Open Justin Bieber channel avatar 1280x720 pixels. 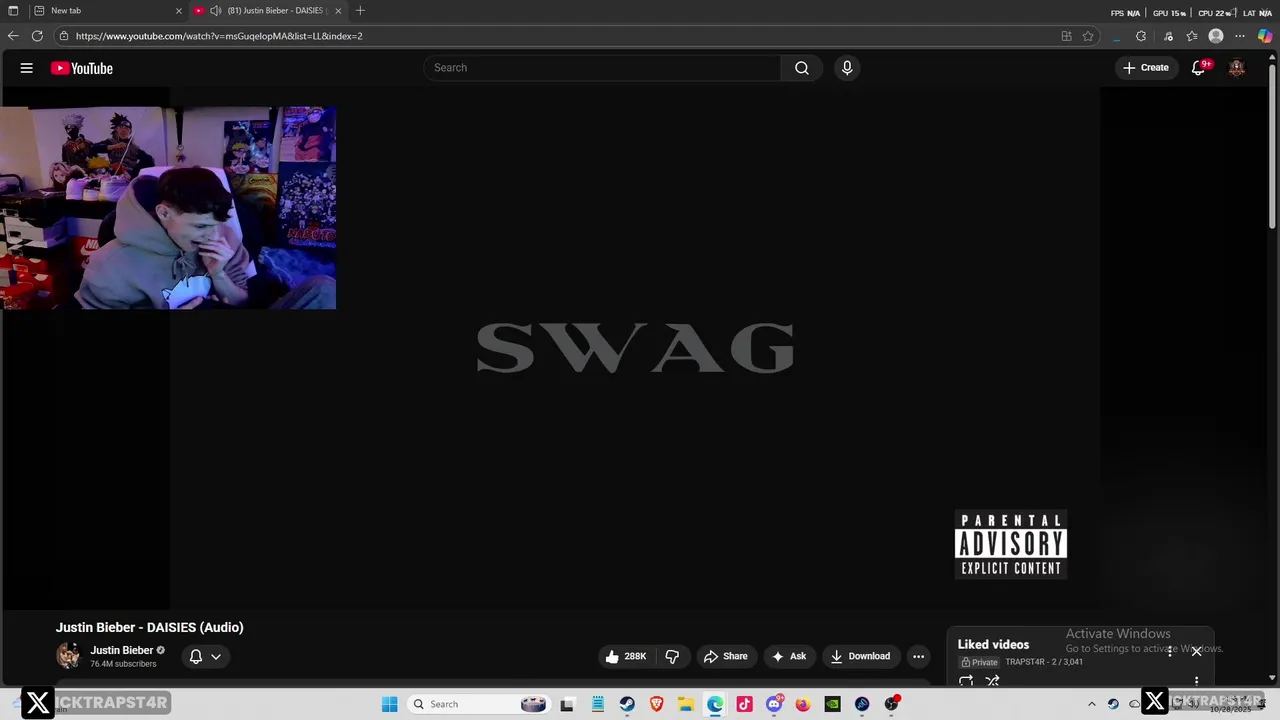68,656
